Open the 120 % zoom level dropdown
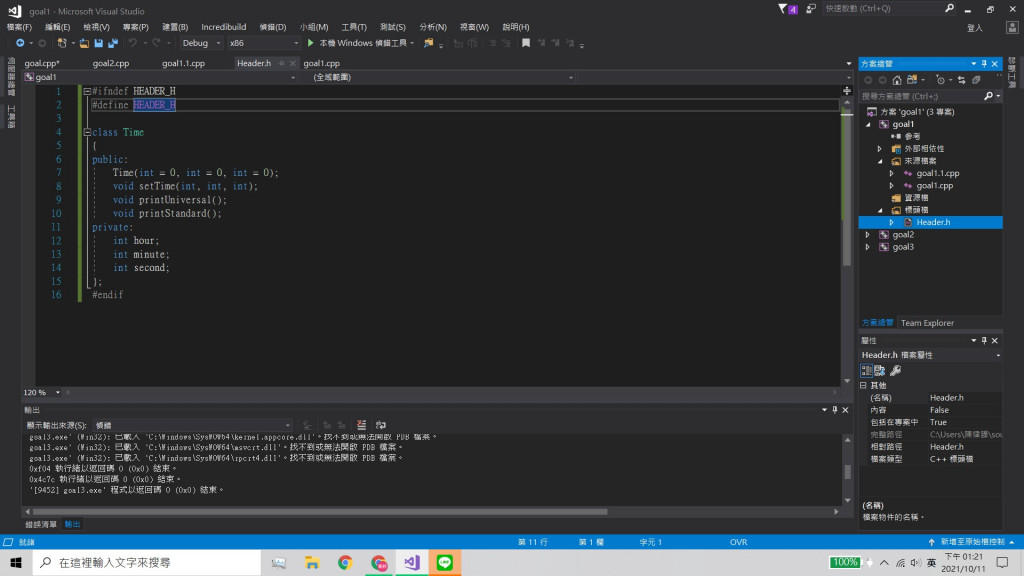This screenshot has width=1024, height=576. tap(42, 392)
